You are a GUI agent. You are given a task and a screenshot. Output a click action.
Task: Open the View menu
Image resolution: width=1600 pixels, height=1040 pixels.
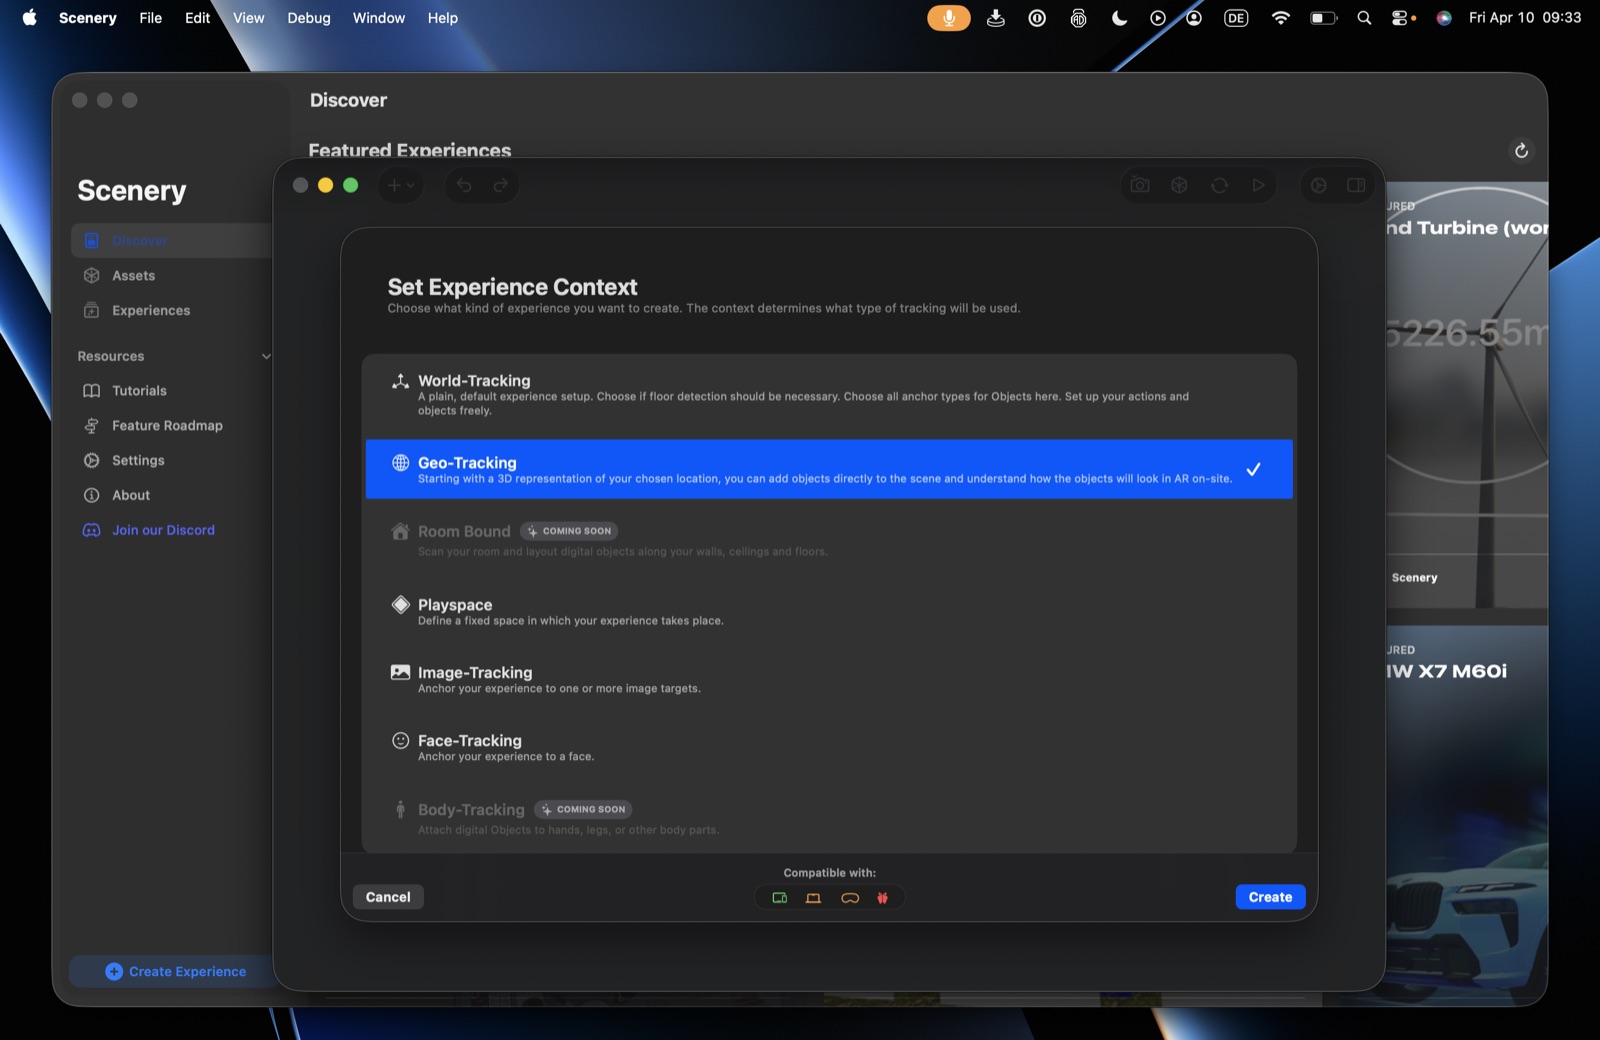[248, 18]
